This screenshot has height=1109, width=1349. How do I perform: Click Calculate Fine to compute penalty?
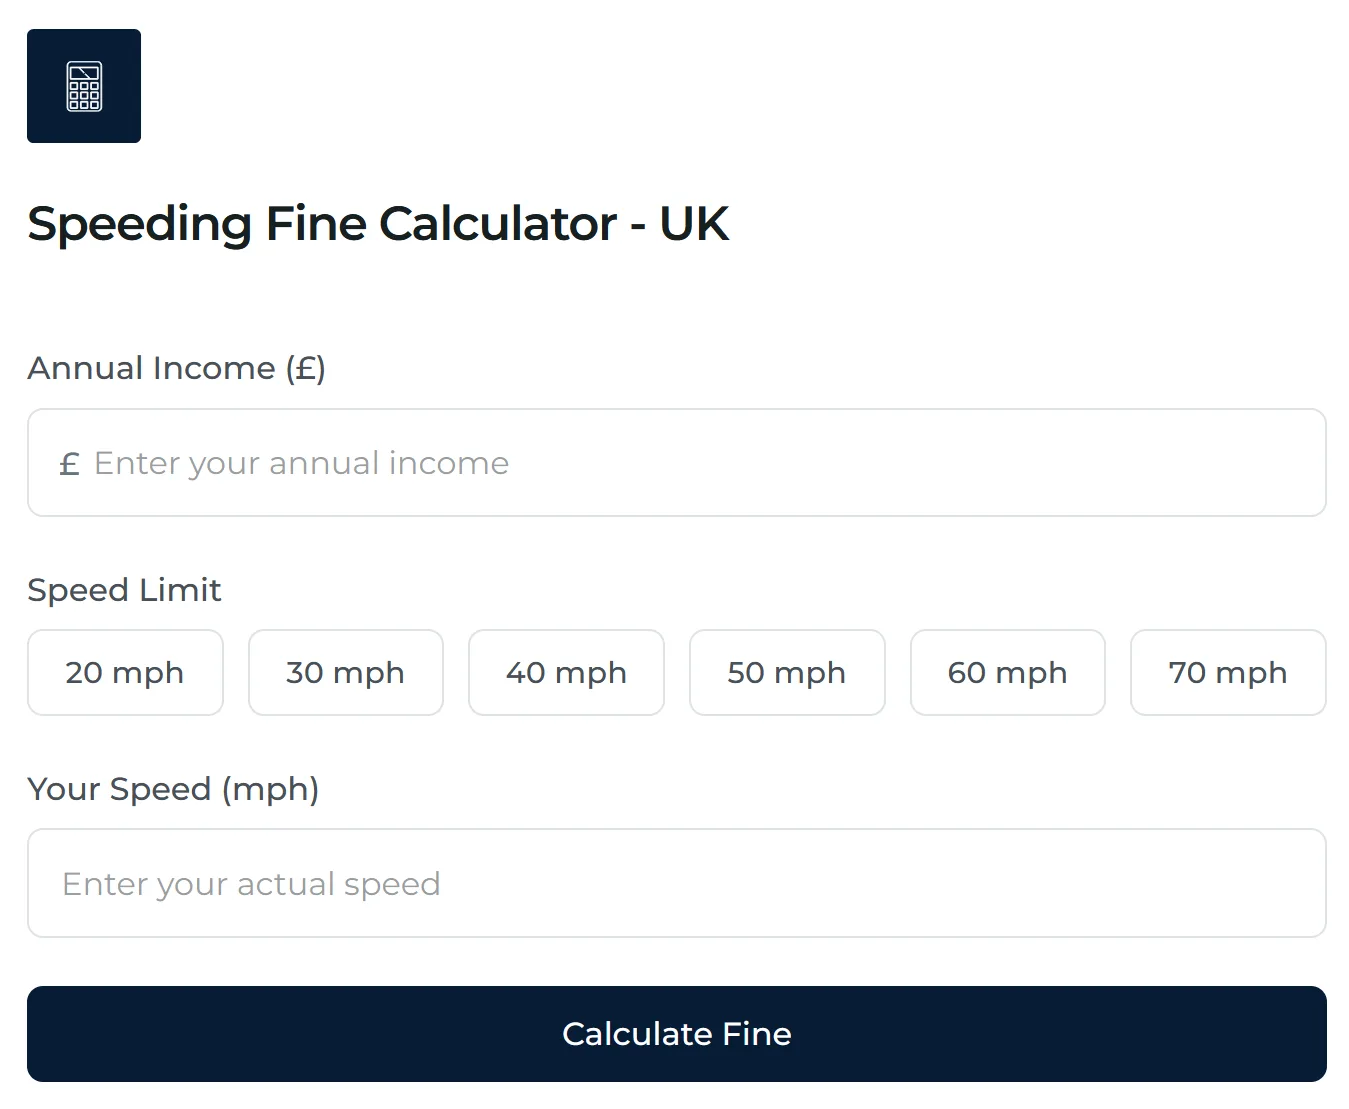[x=676, y=1033]
